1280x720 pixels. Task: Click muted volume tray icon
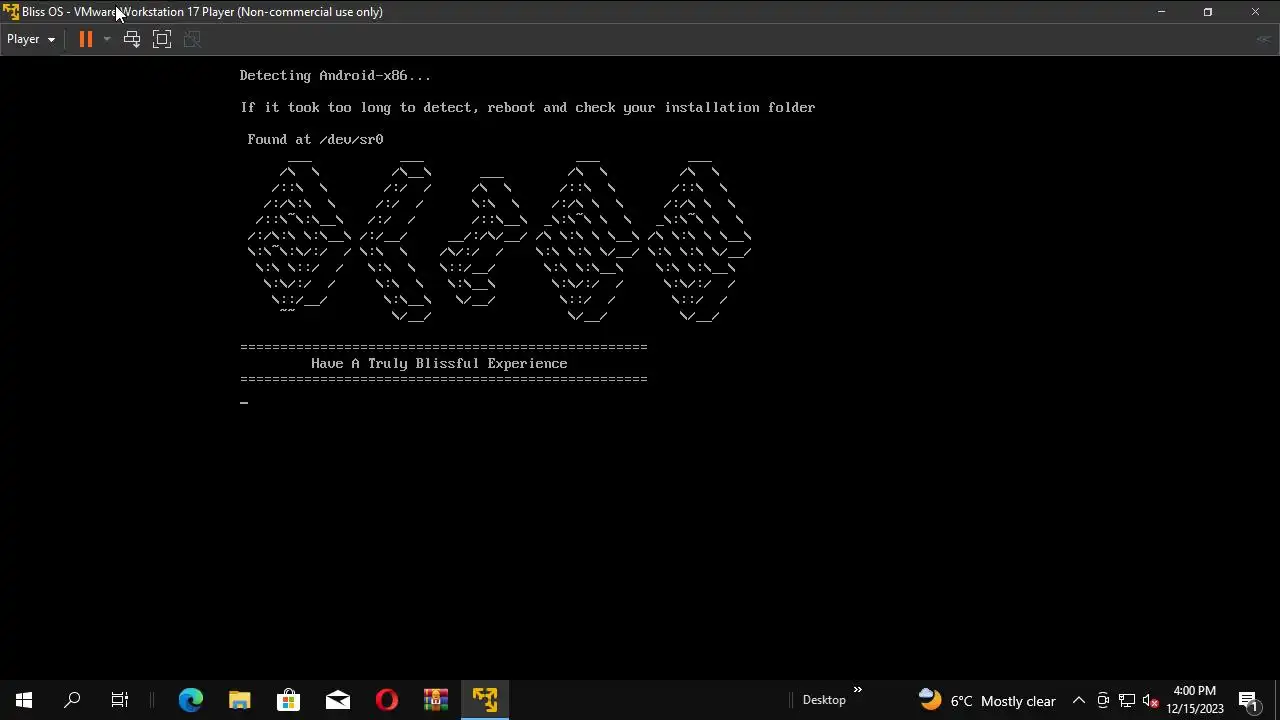[x=1151, y=700]
